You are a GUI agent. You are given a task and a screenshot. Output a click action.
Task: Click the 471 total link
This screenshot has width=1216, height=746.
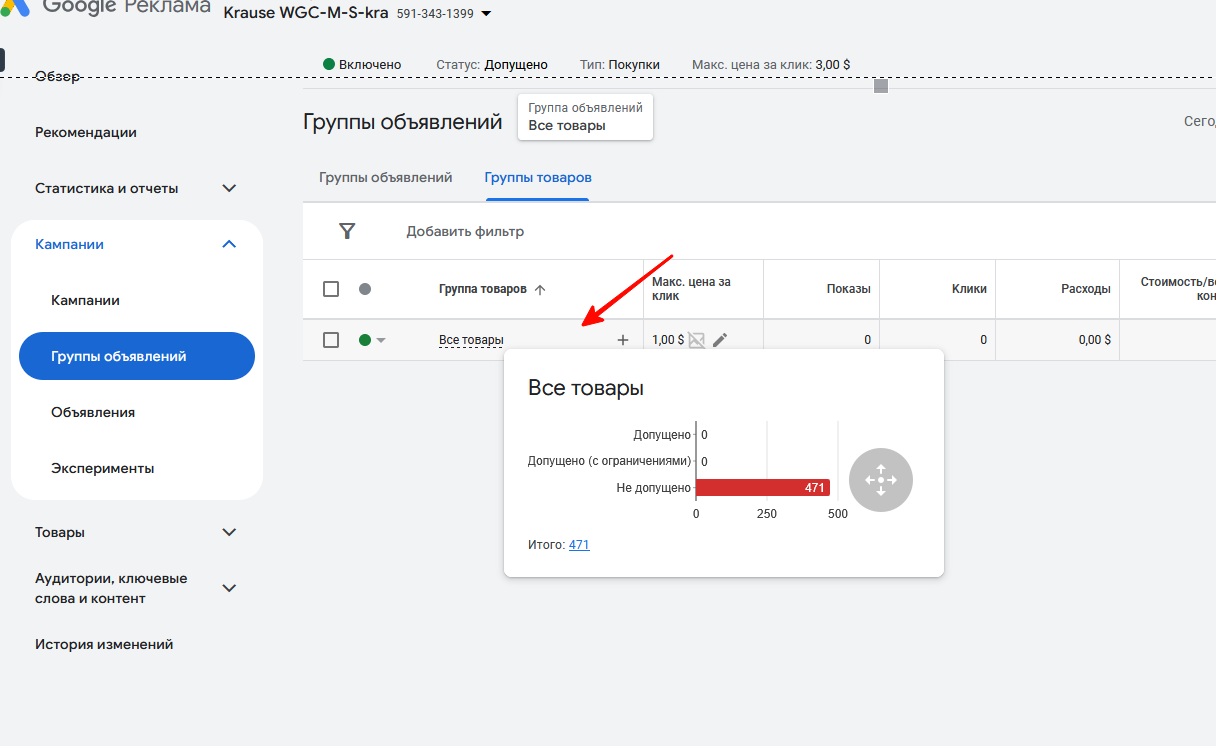pos(579,545)
